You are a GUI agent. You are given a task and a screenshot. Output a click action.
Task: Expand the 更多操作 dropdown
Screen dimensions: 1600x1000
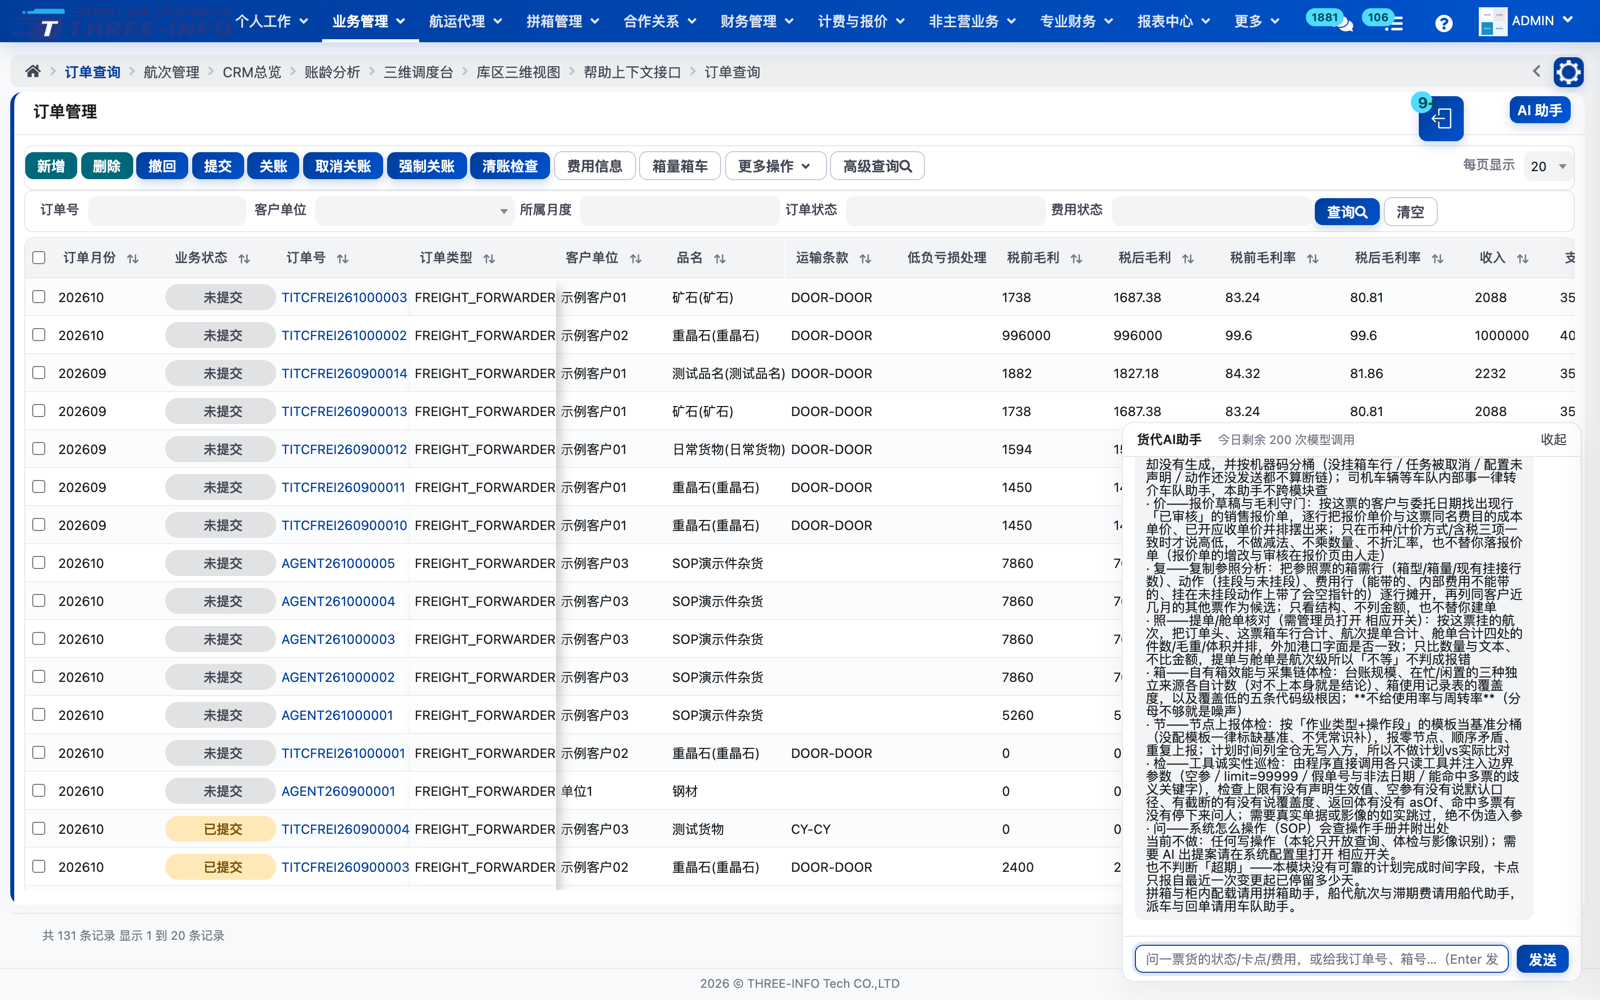(x=775, y=166)
